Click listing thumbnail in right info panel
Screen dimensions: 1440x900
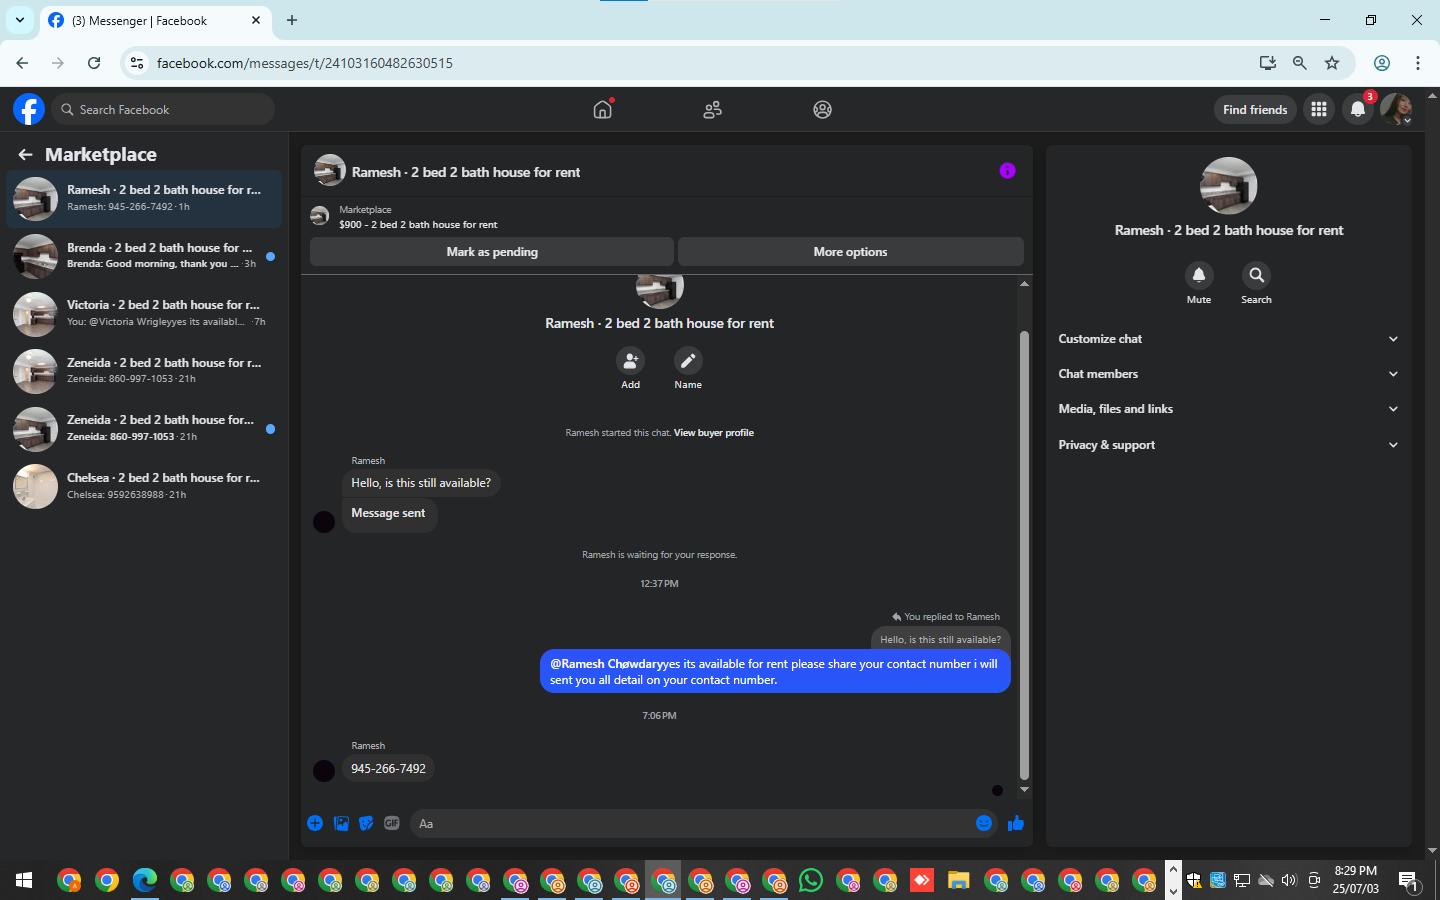(1228, 186)
